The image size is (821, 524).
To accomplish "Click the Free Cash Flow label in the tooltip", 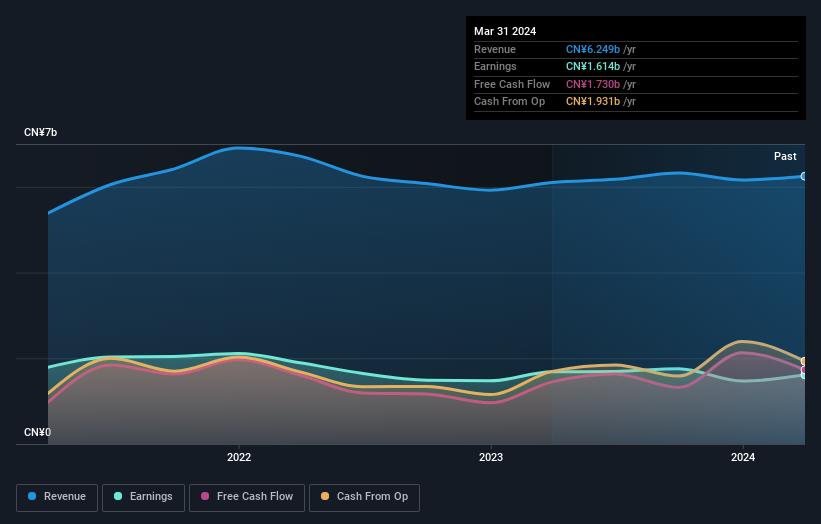I will pos(512,84).
